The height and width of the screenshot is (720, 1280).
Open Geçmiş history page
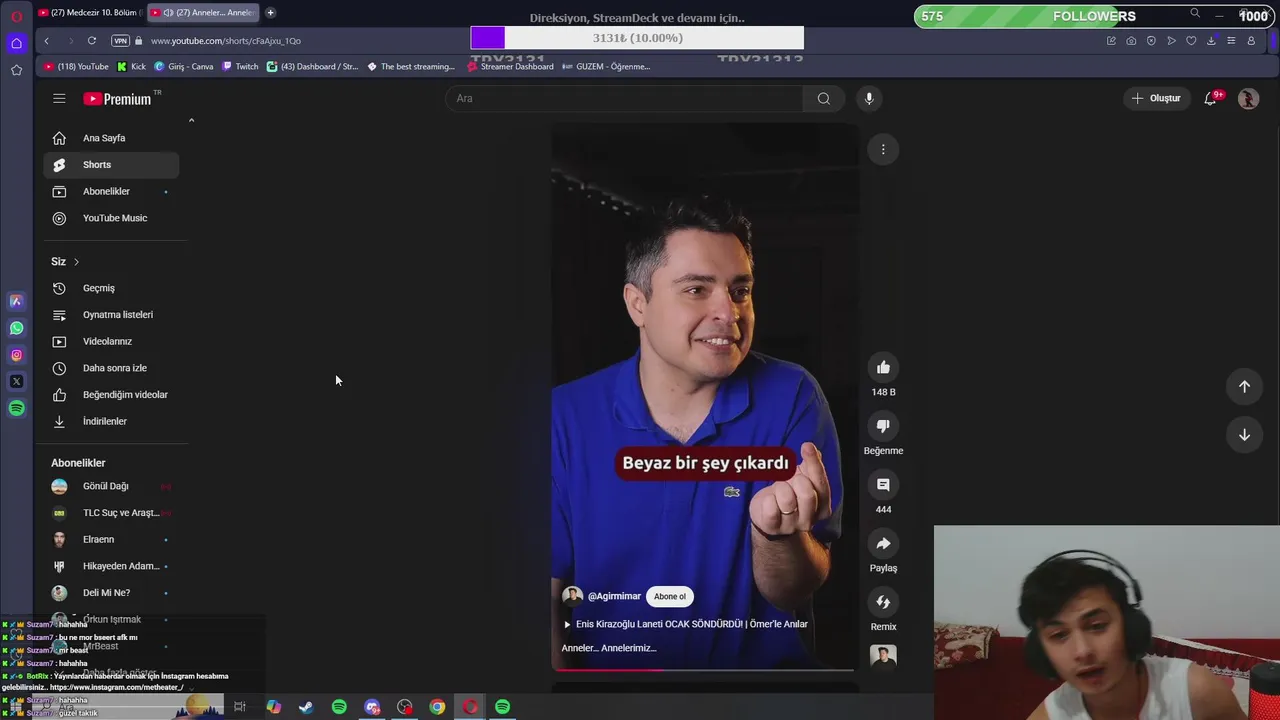111,288
